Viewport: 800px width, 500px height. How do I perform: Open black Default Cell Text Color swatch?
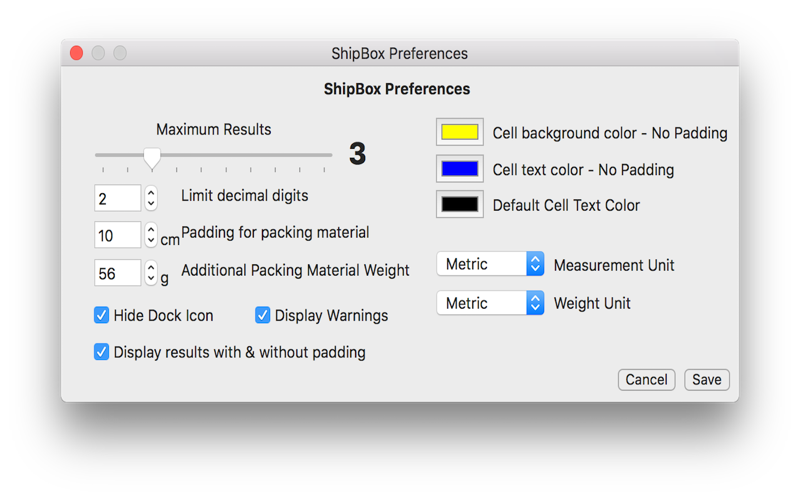460,205
